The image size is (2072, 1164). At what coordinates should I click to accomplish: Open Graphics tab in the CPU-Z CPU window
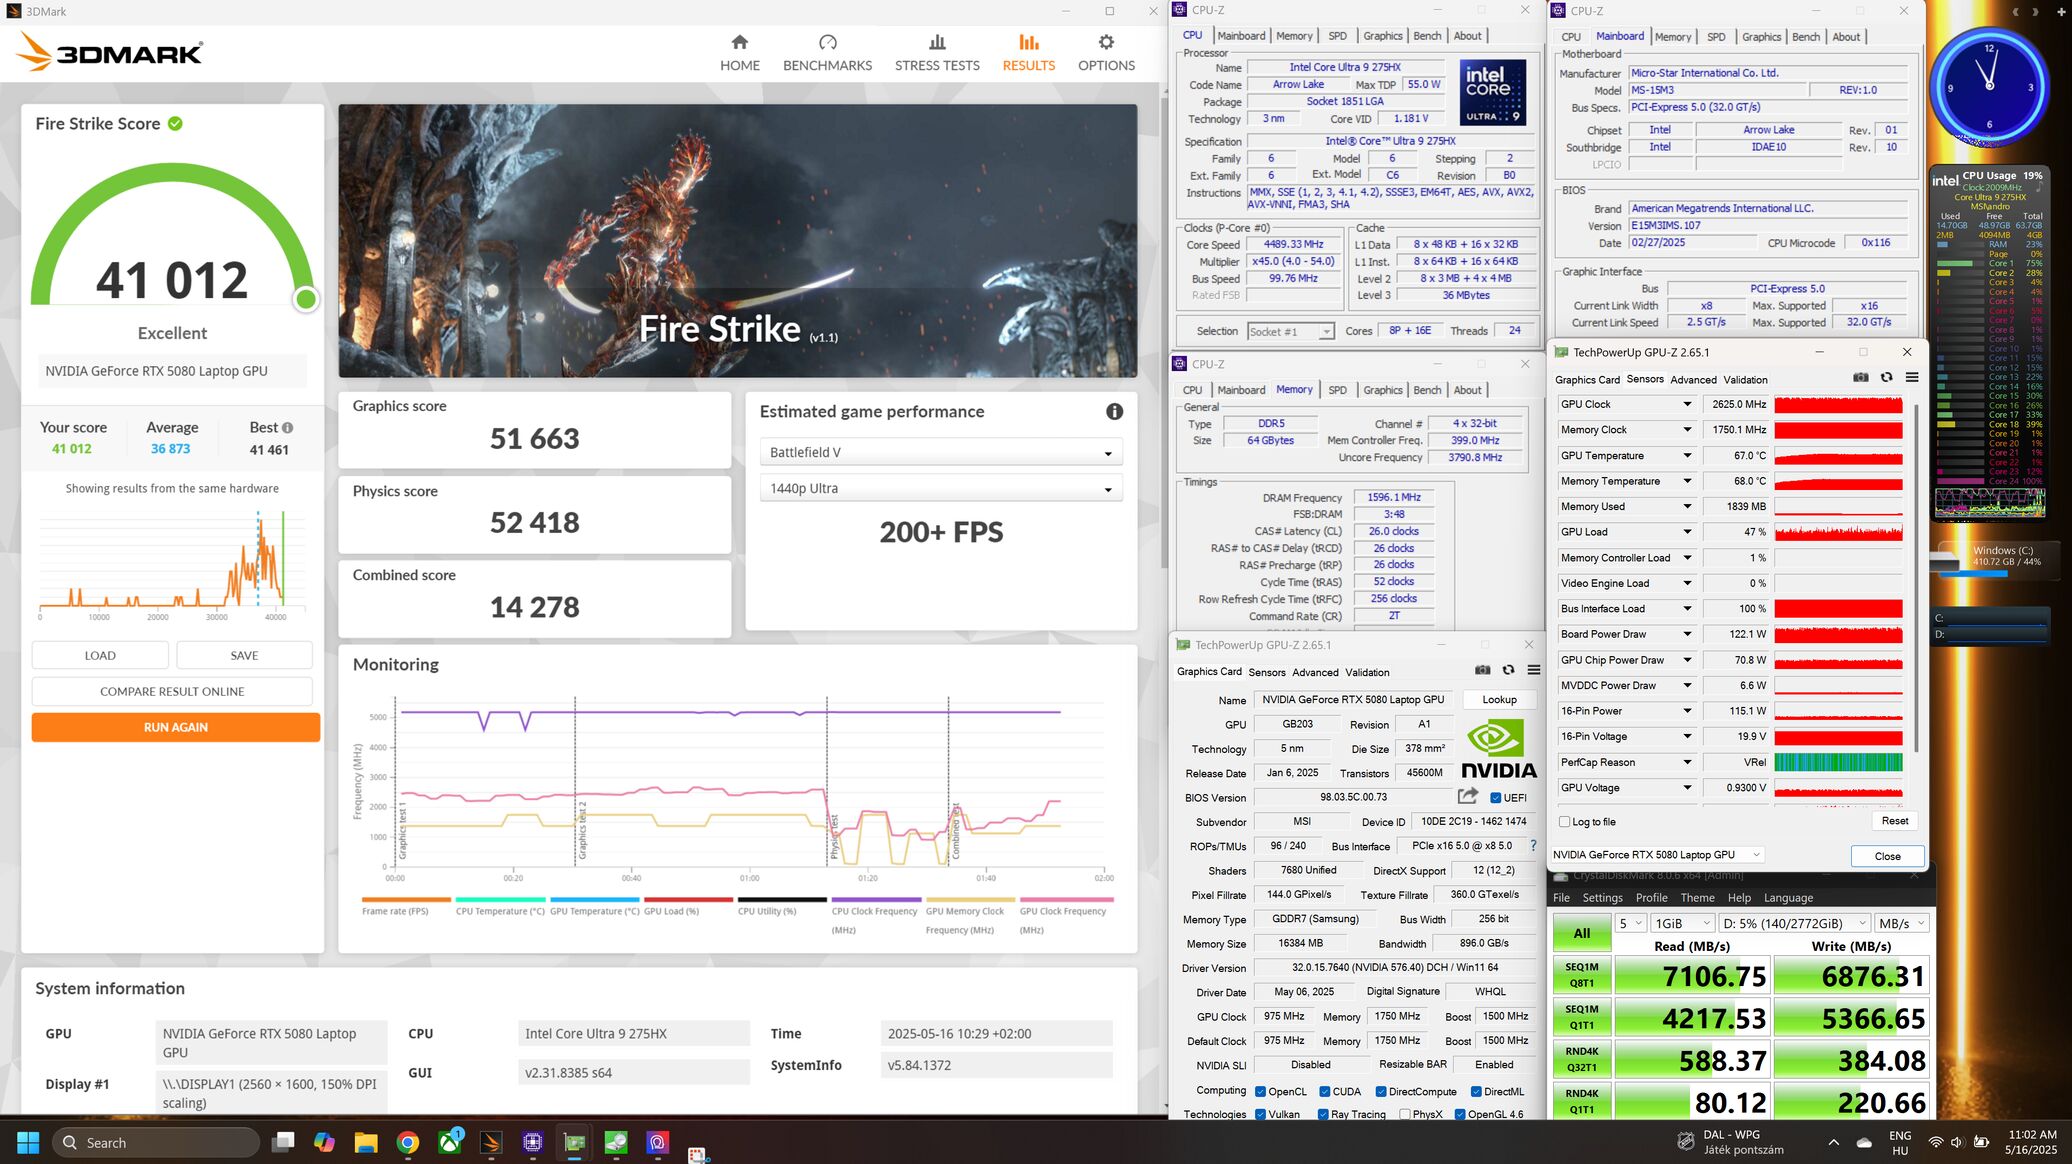tap(1382, 36)
